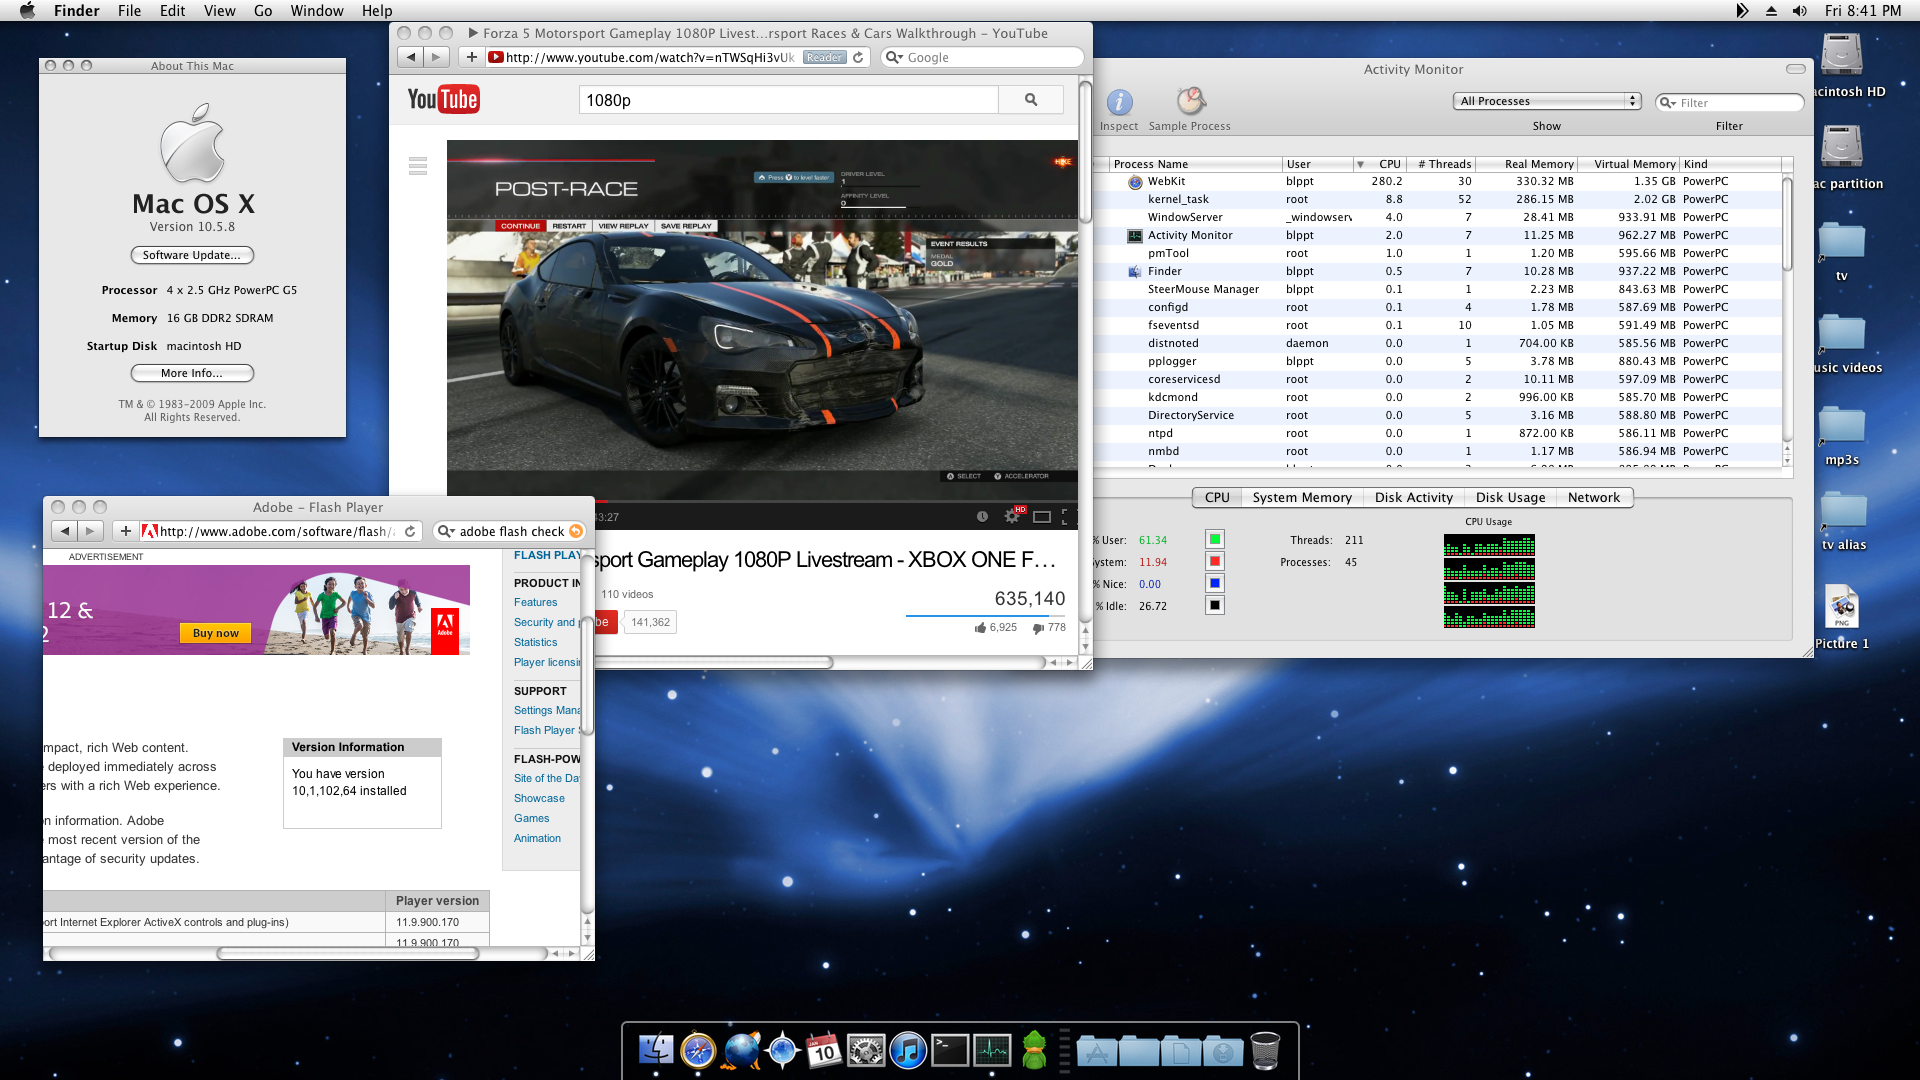This screenshot has height=1080, width=1920.
Task: Click the add bookmark plus in the Adobe window
Action: pos(125,532)
